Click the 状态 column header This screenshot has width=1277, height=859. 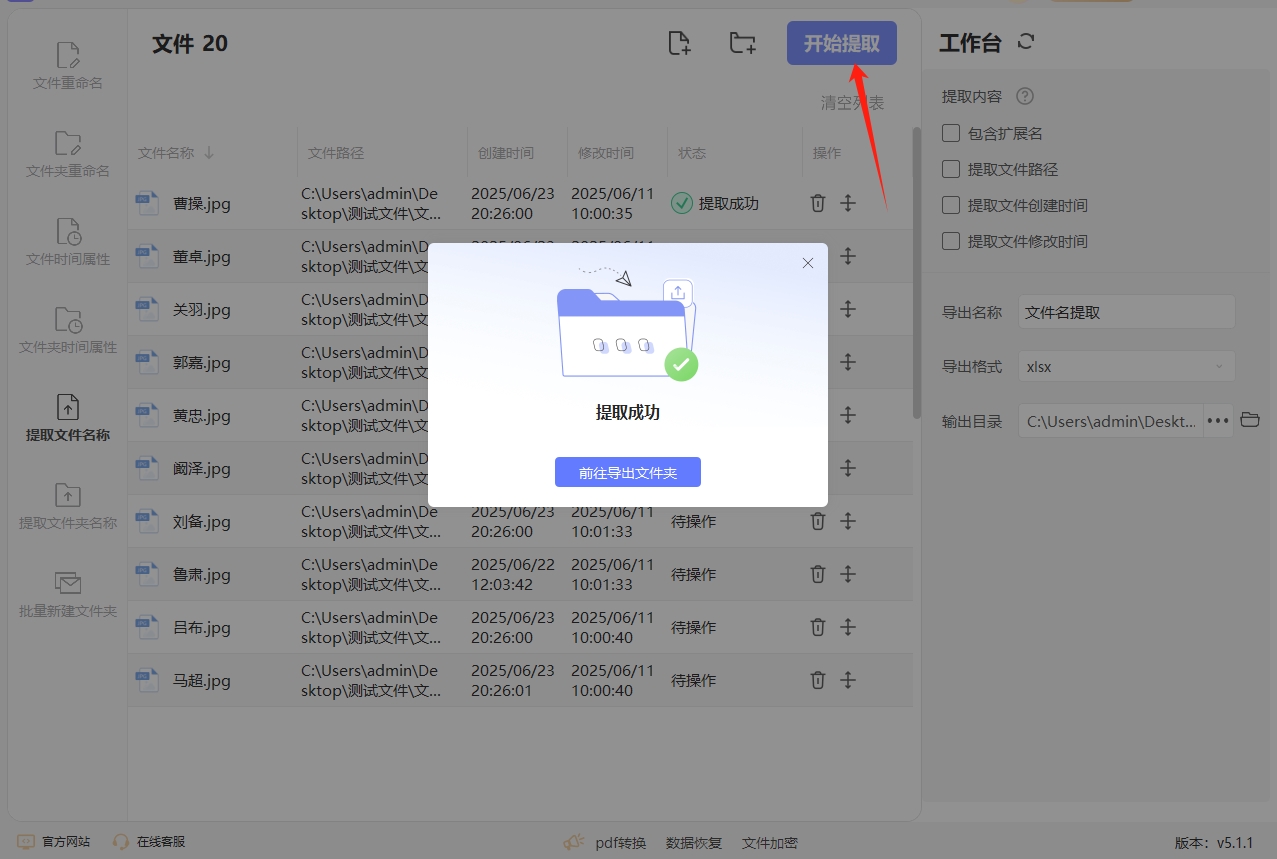(692, 153)
